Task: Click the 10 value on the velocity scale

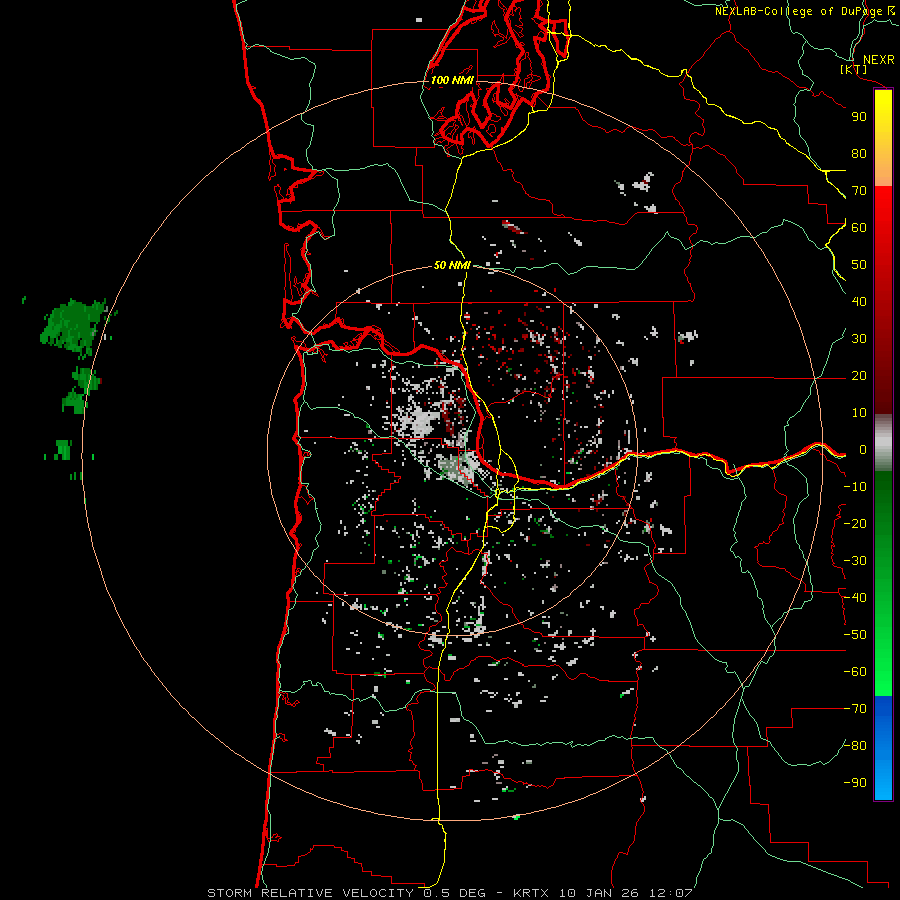Action: coord(859,413)
